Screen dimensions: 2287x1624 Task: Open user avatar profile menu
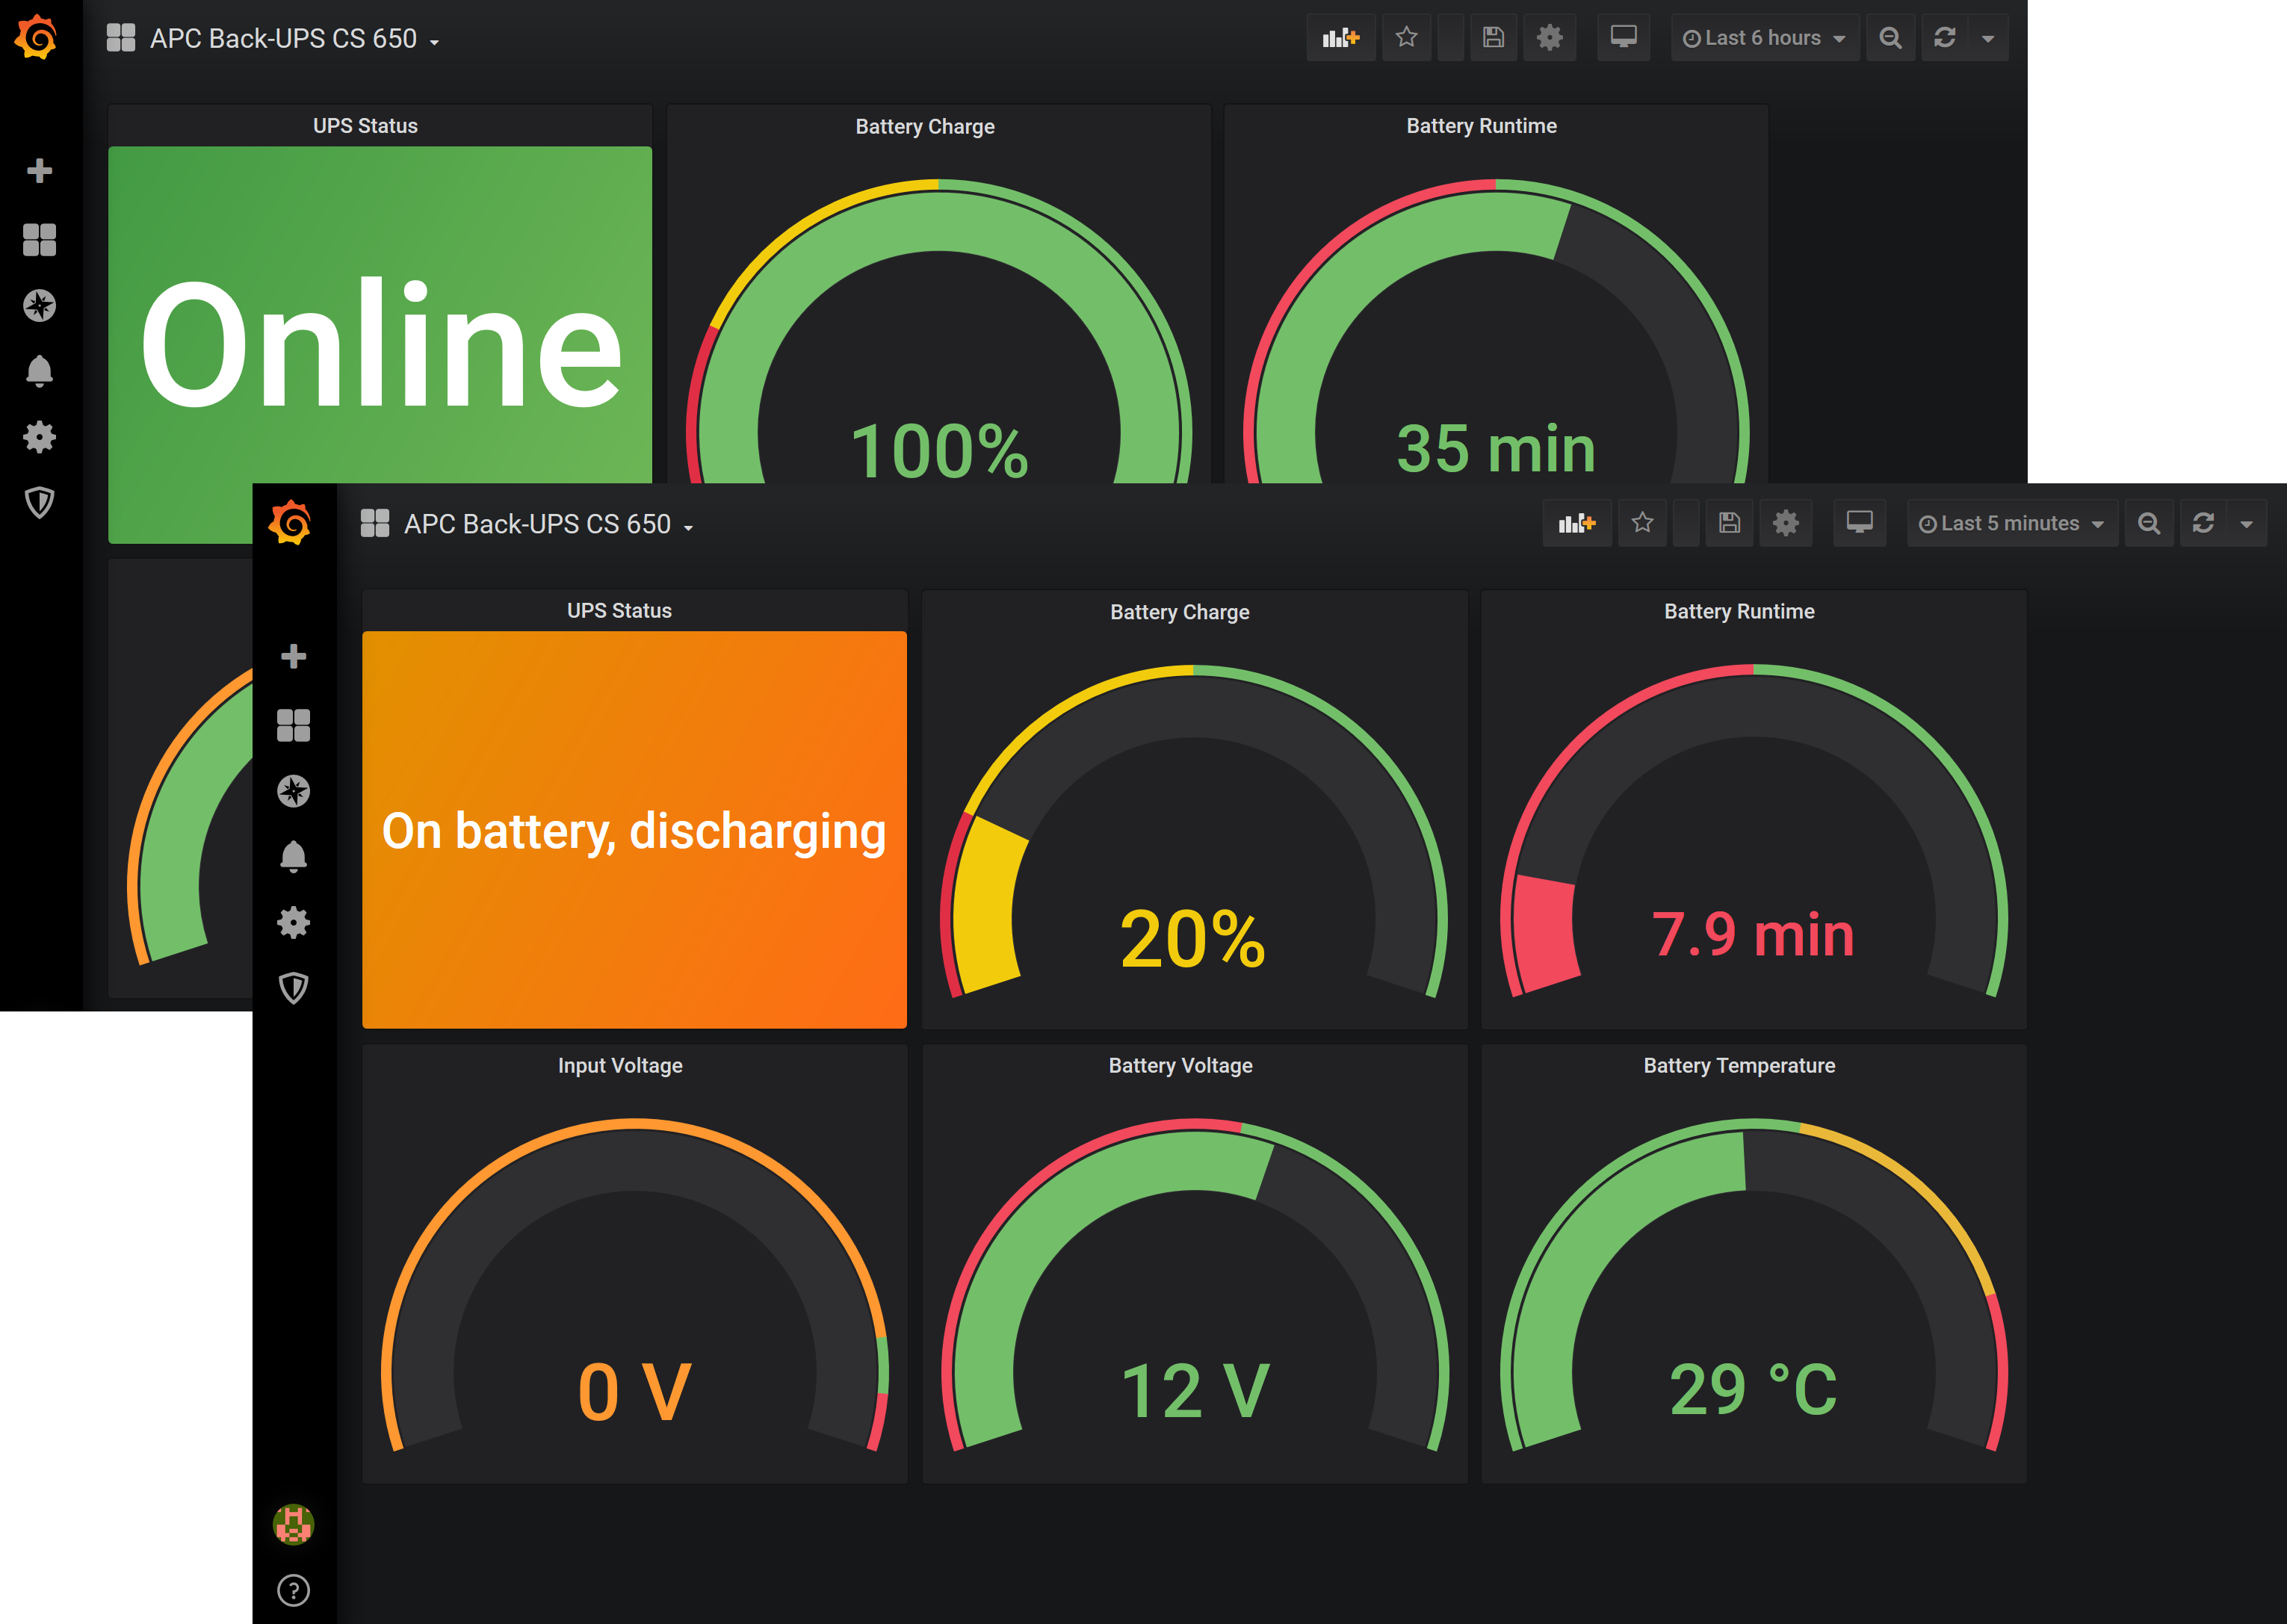(293, 1524)
